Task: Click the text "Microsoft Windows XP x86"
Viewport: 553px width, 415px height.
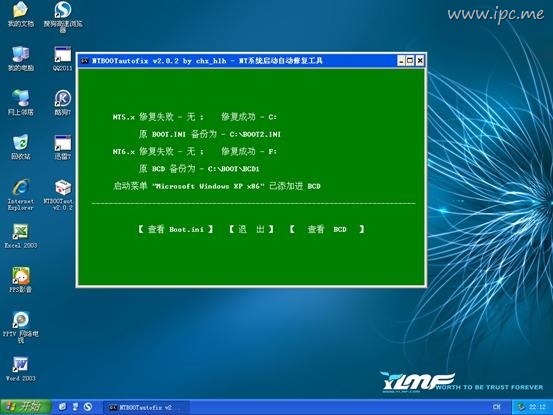Action: (x=208, y=186)
